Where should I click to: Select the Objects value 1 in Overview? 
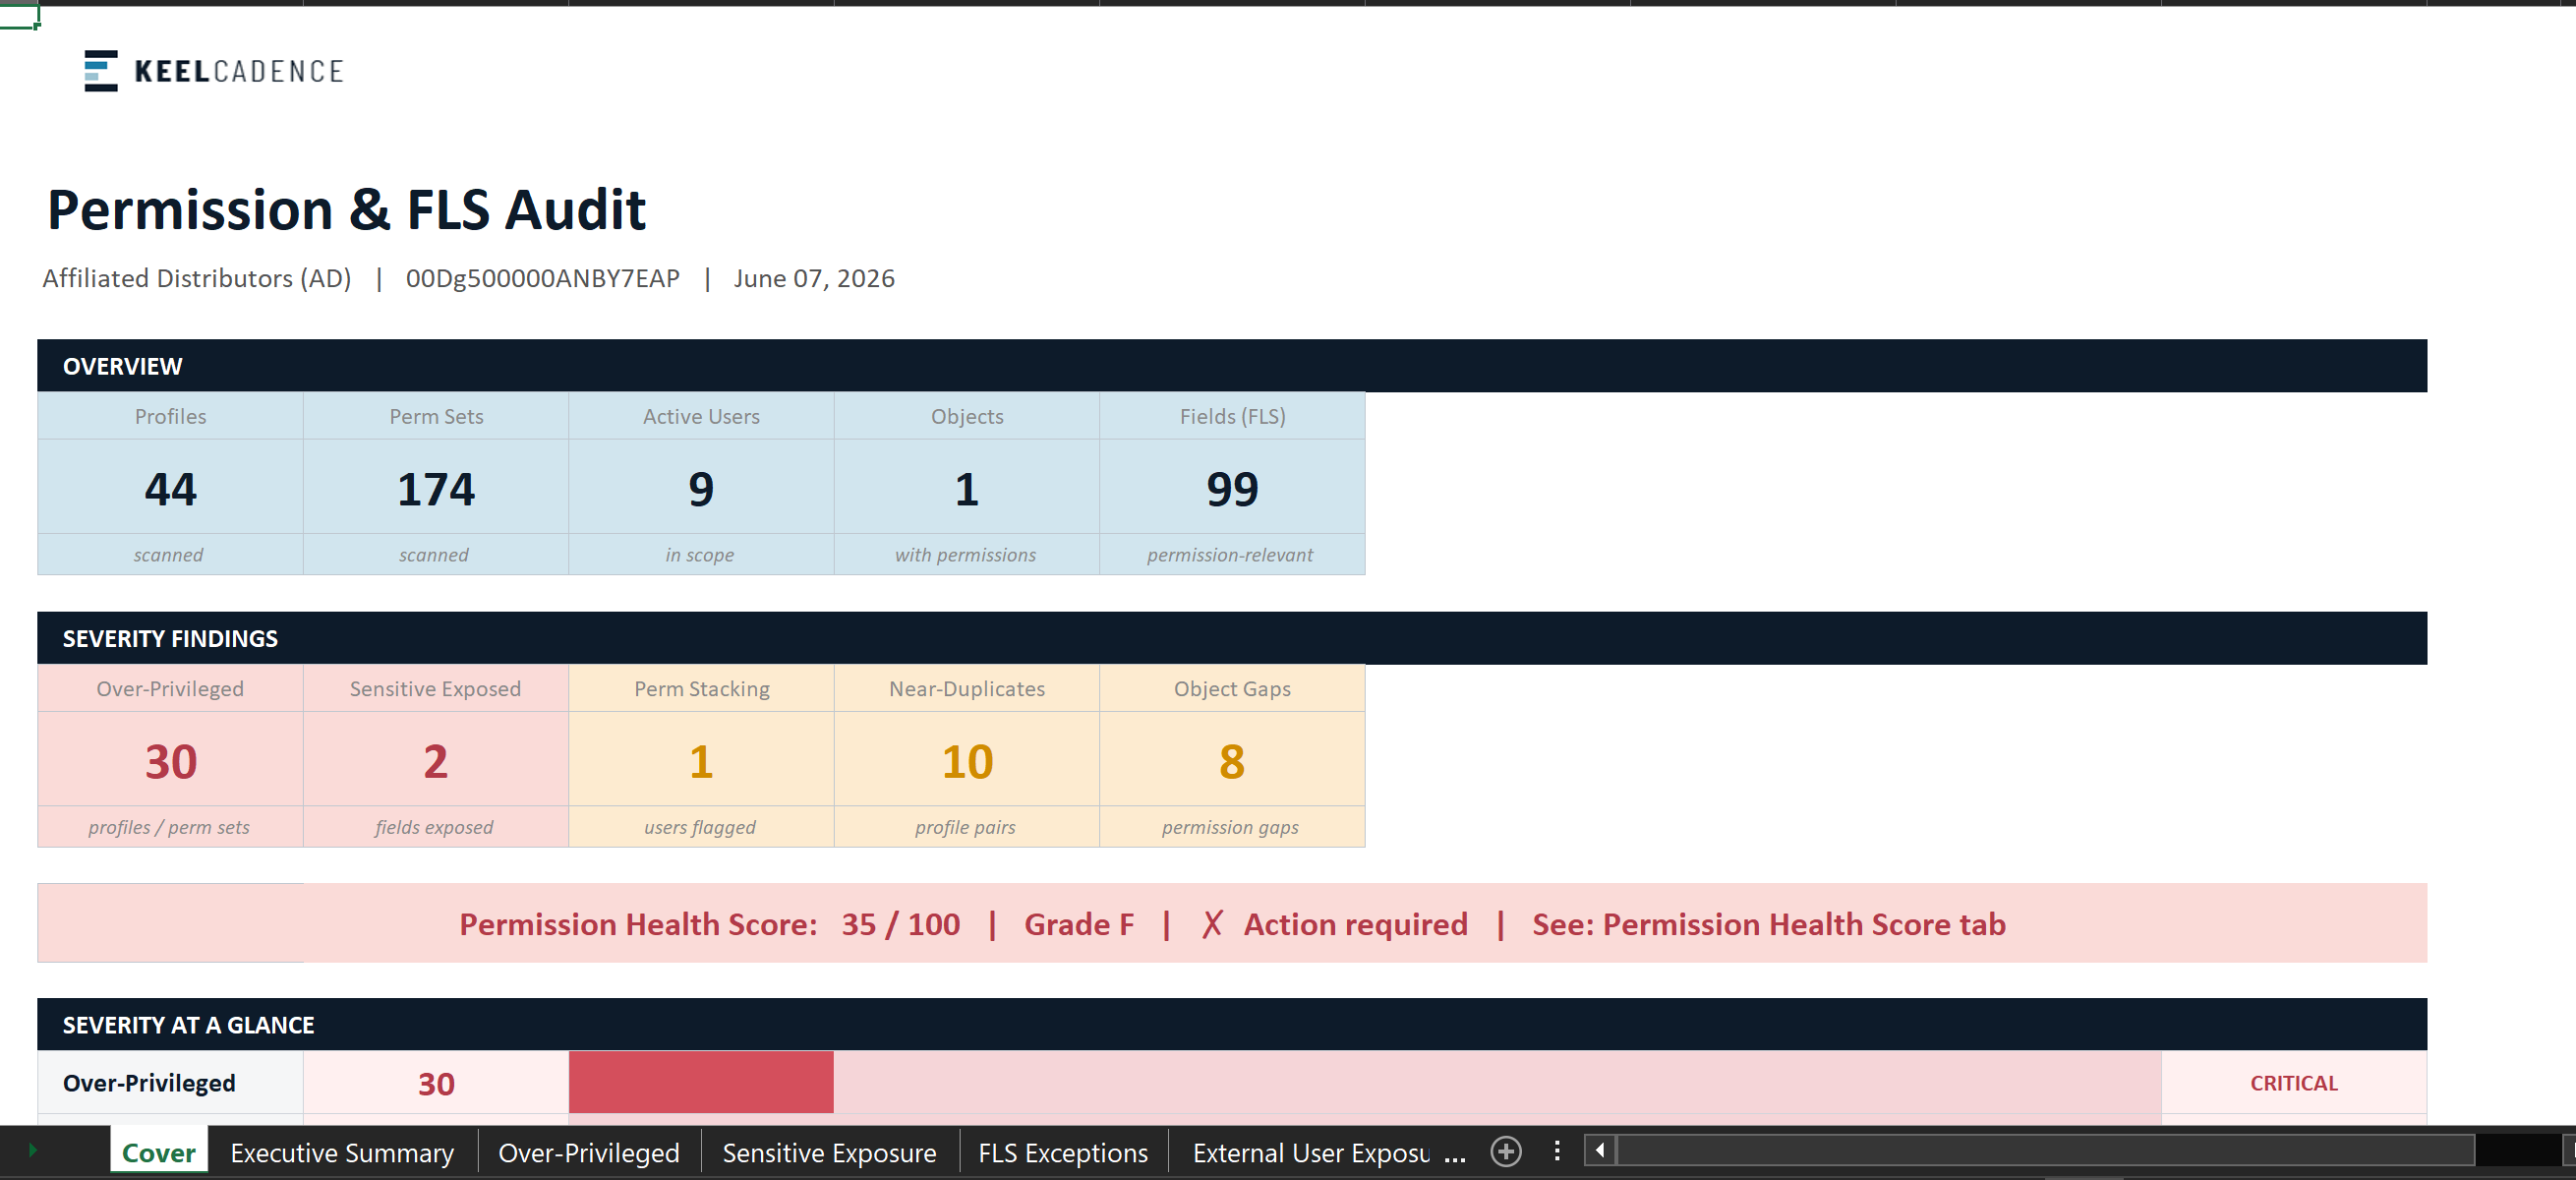point(967,487)
